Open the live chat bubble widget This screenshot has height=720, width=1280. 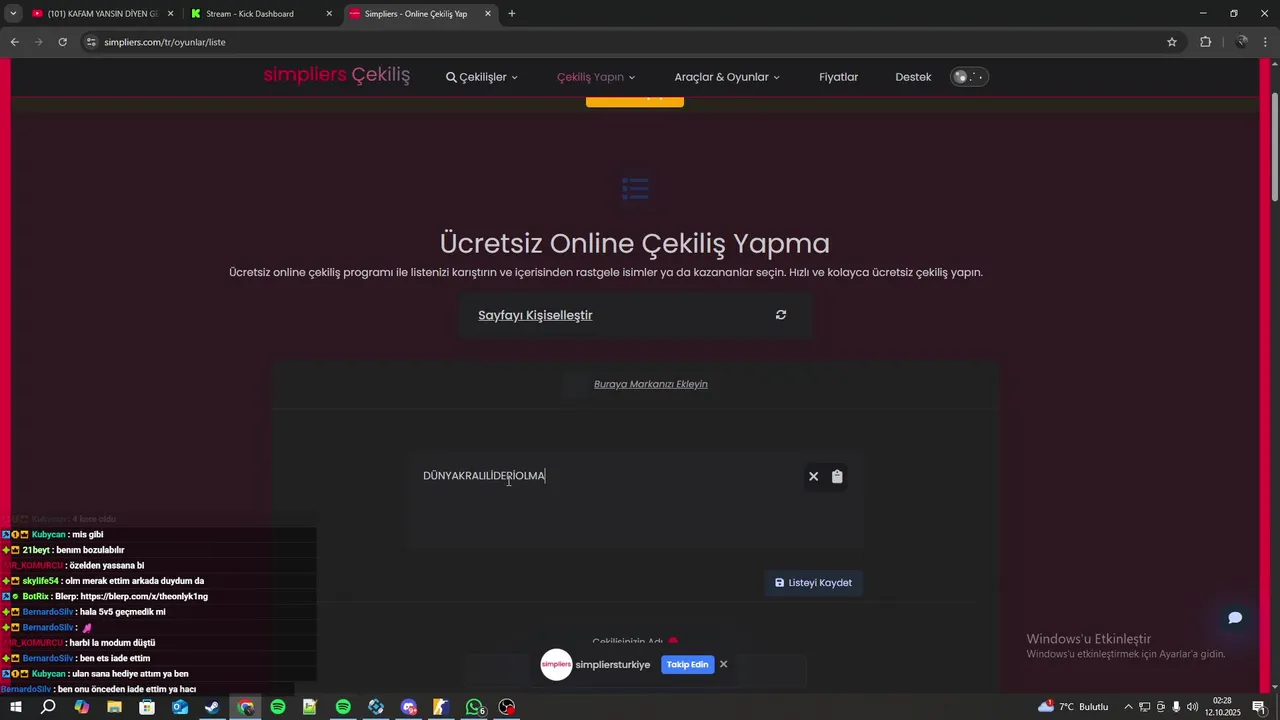(1235, 618)
